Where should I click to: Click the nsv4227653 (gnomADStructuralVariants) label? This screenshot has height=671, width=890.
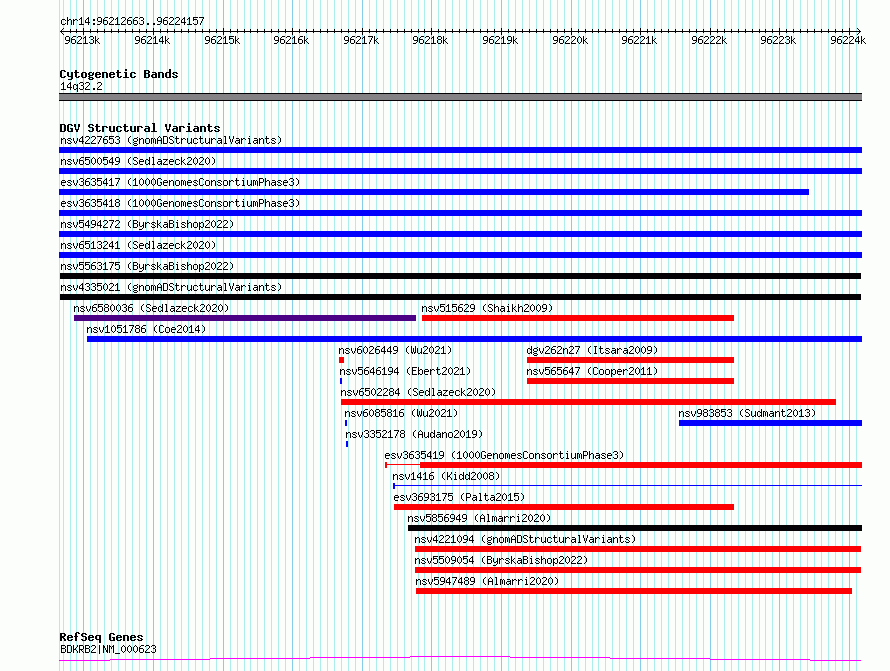click(171, 140)
